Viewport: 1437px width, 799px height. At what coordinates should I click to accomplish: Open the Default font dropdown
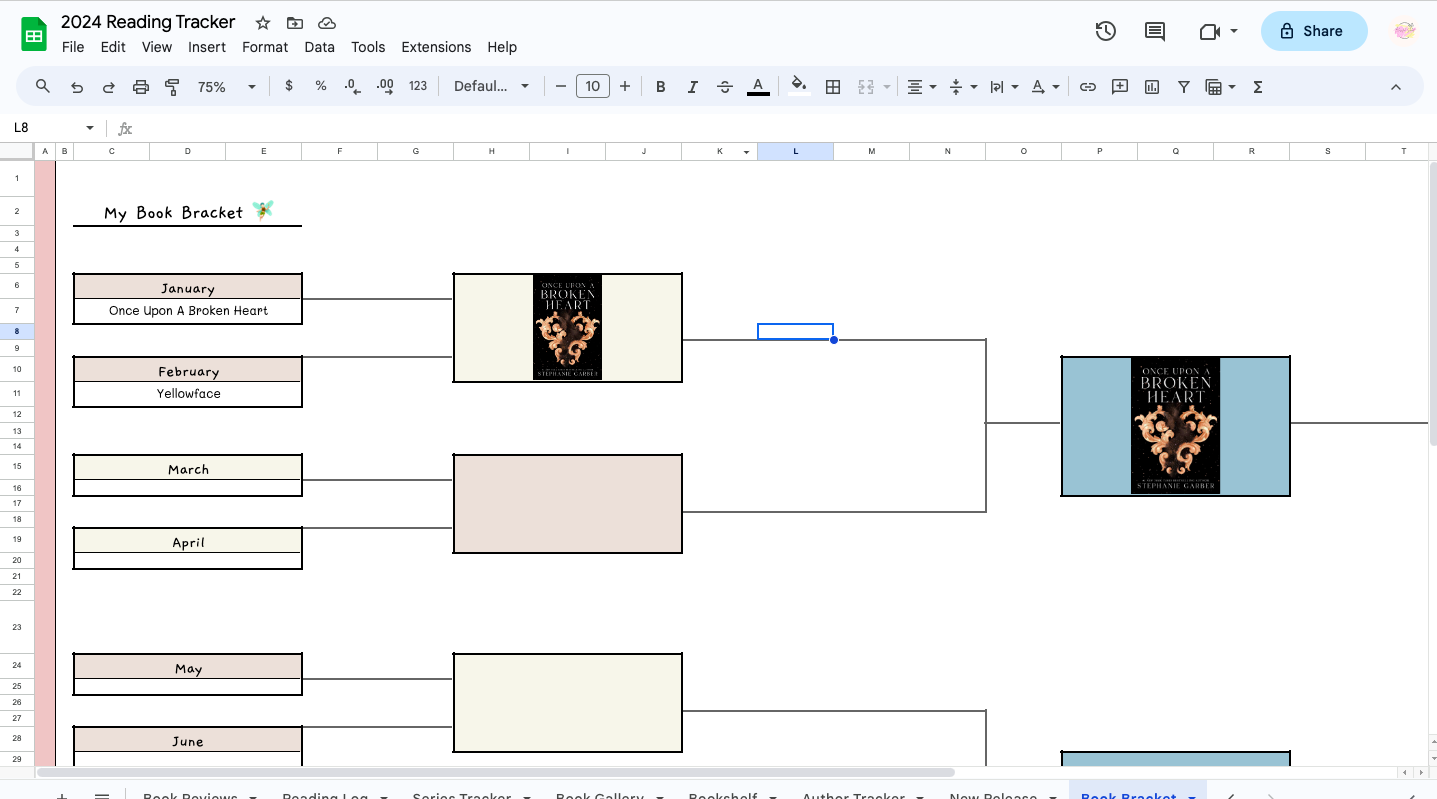pos(491,87)
